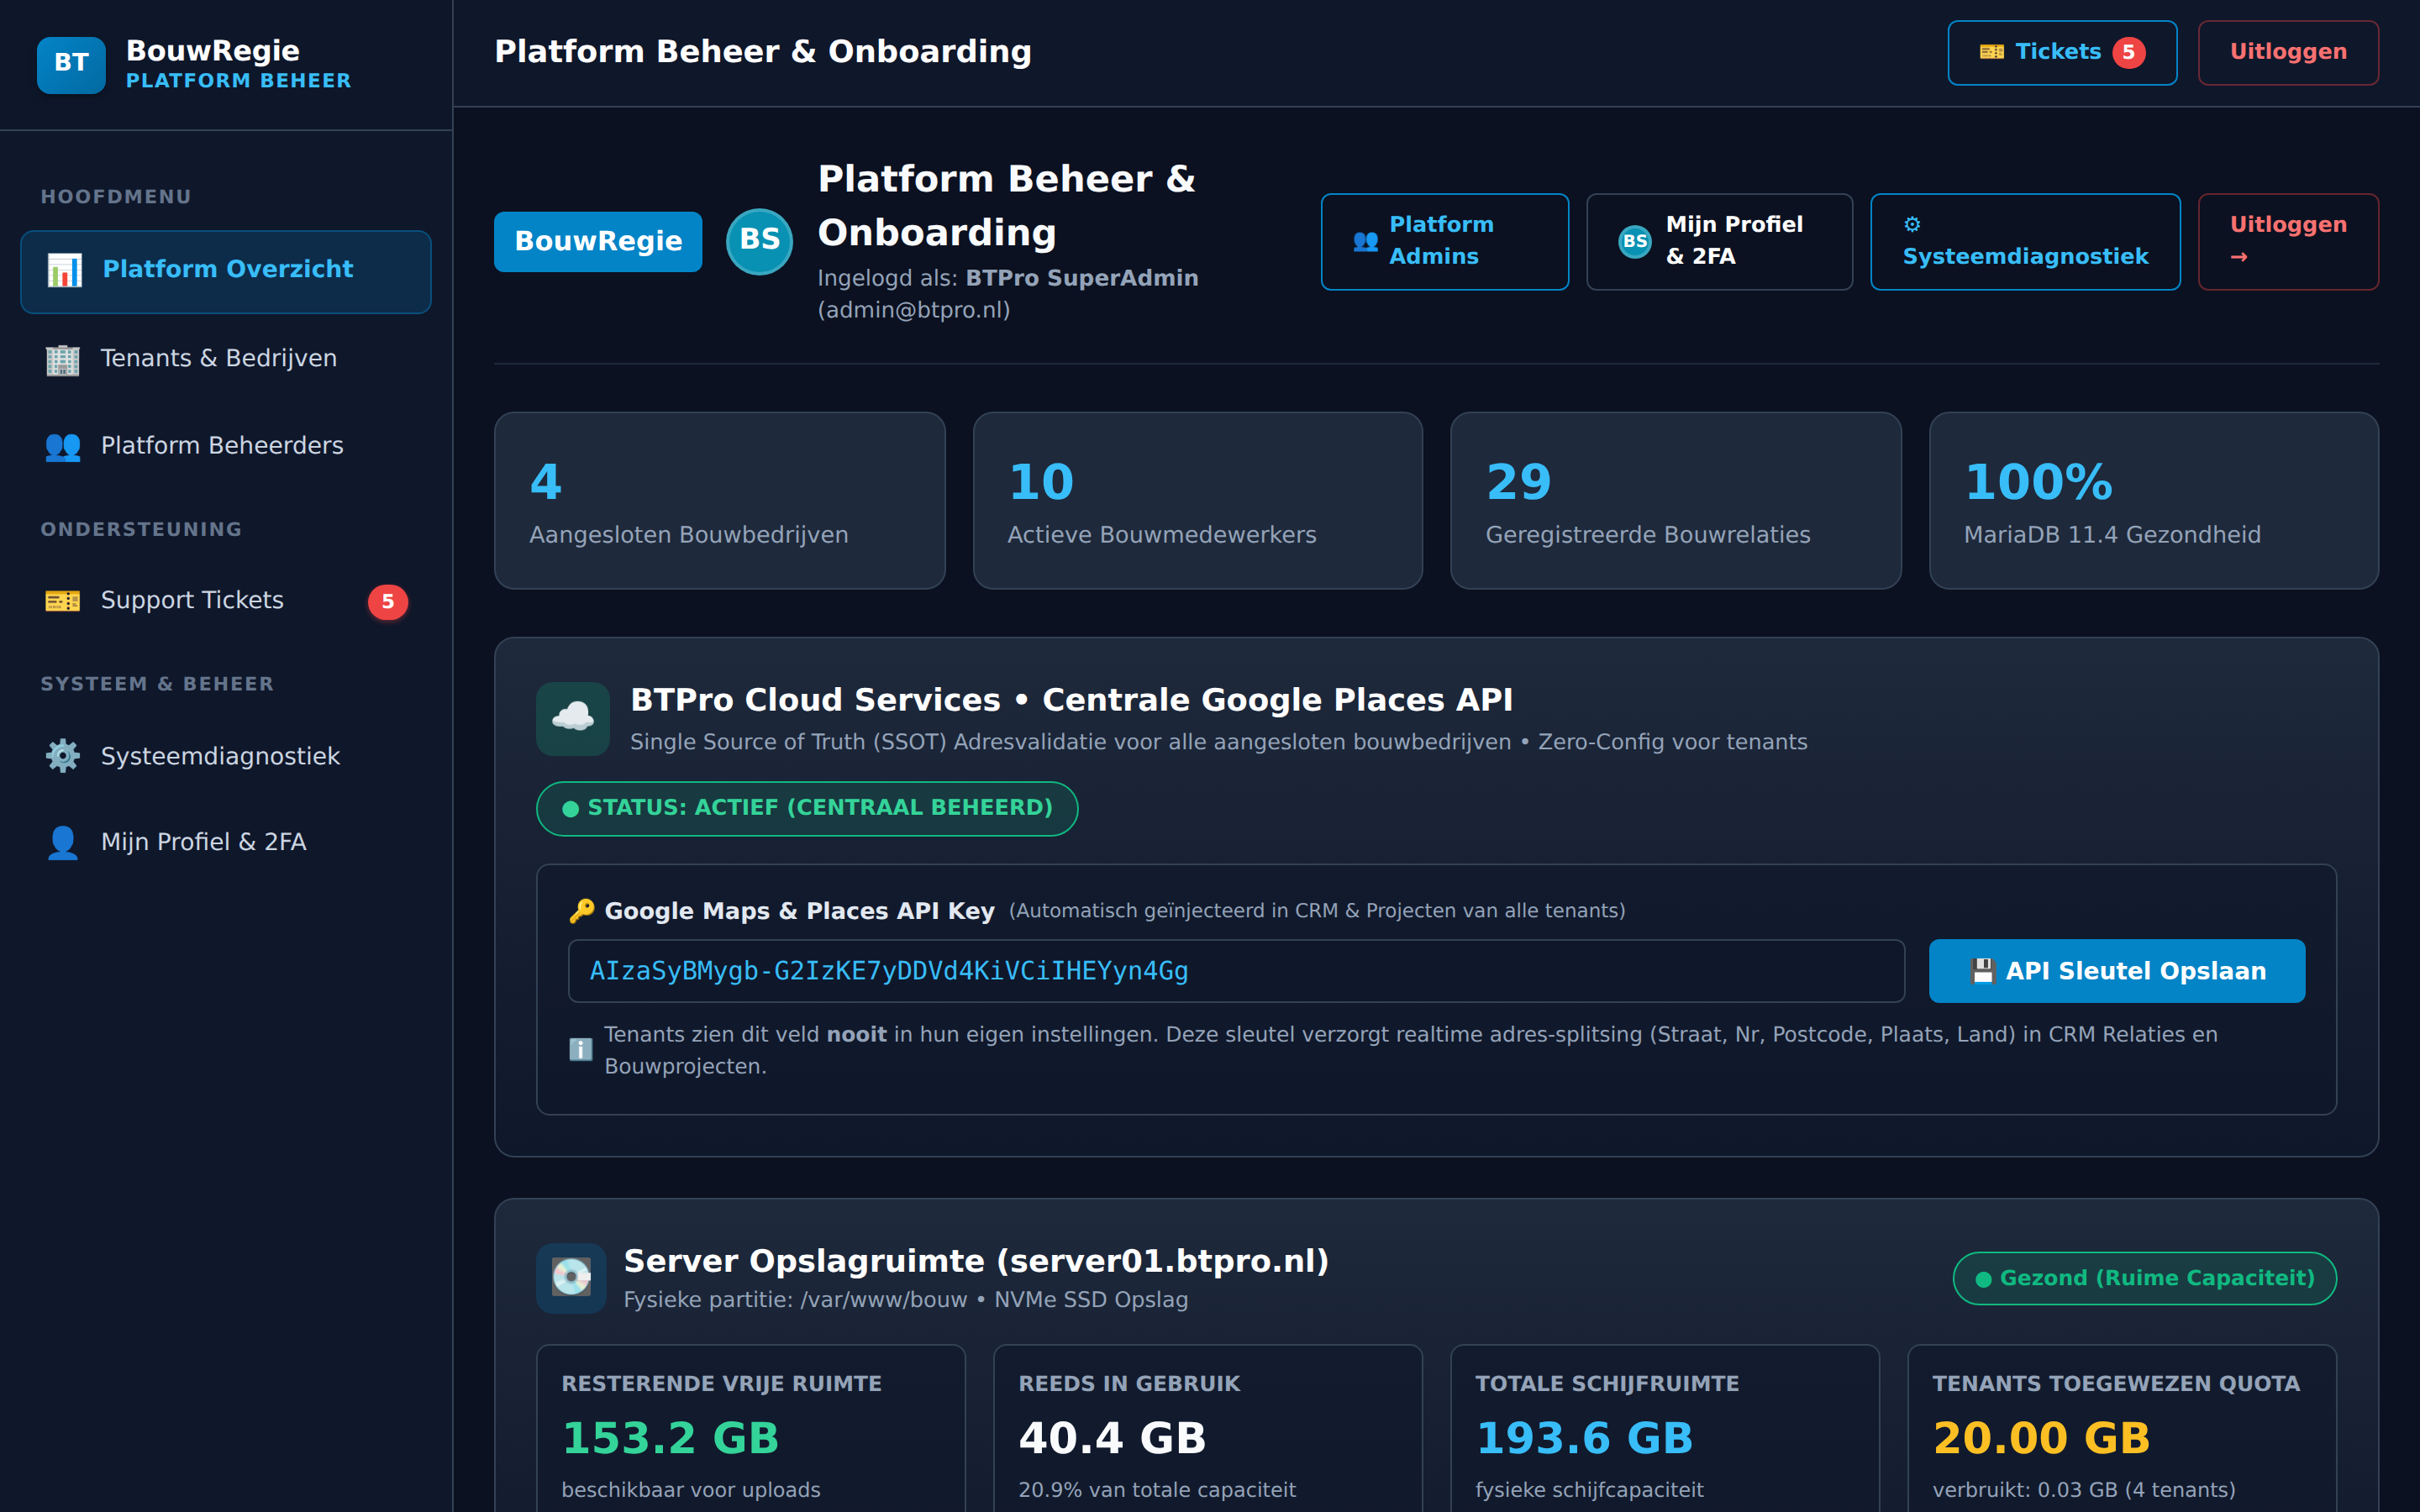The width and height of the screenshot is (2420, 1512).
Task: Click the blue BouwRegie badge
Action: tap(598, 242)
